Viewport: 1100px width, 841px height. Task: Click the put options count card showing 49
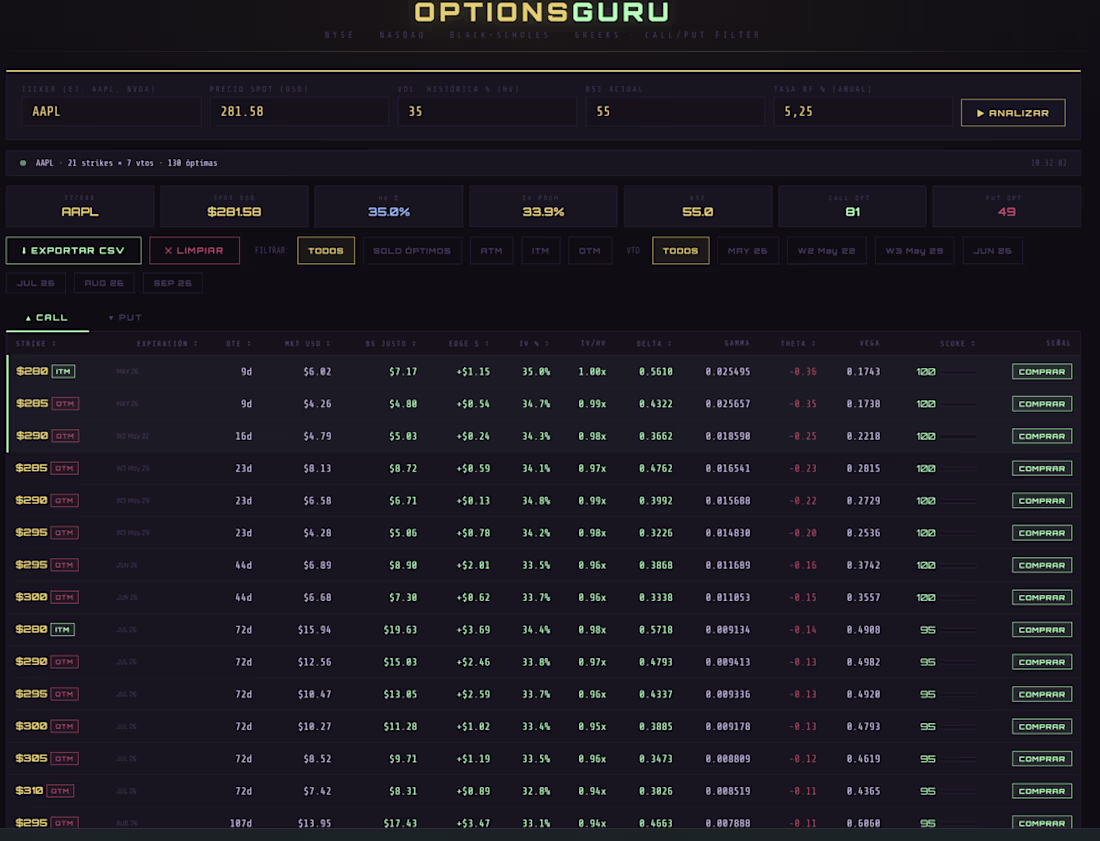click(1007, 206)
